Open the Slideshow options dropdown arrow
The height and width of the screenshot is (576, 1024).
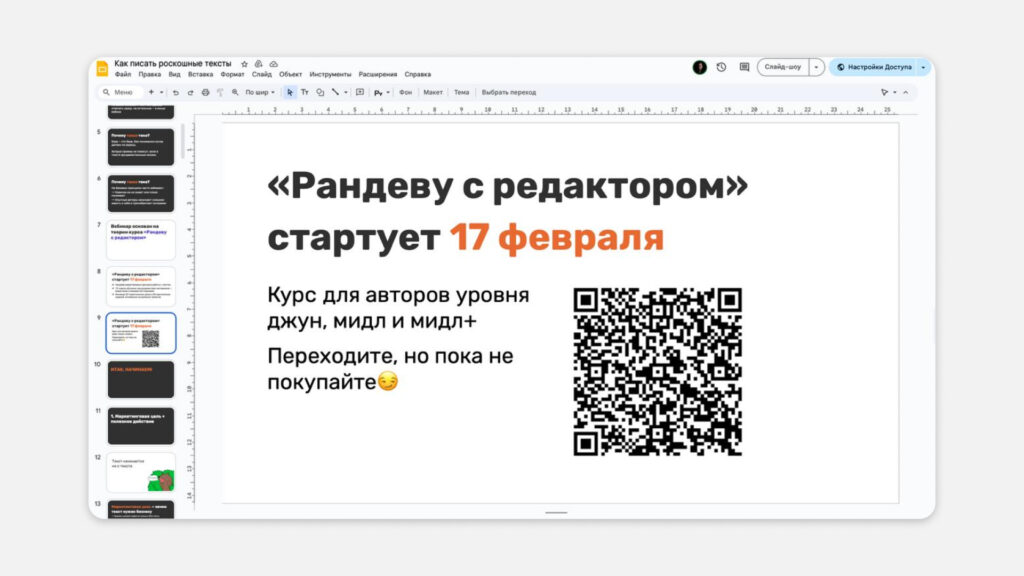[x=816, y=67]
